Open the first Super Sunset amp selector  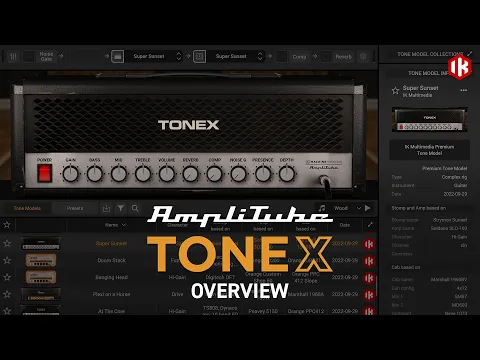pyautogui.click(x=149, y=56)
